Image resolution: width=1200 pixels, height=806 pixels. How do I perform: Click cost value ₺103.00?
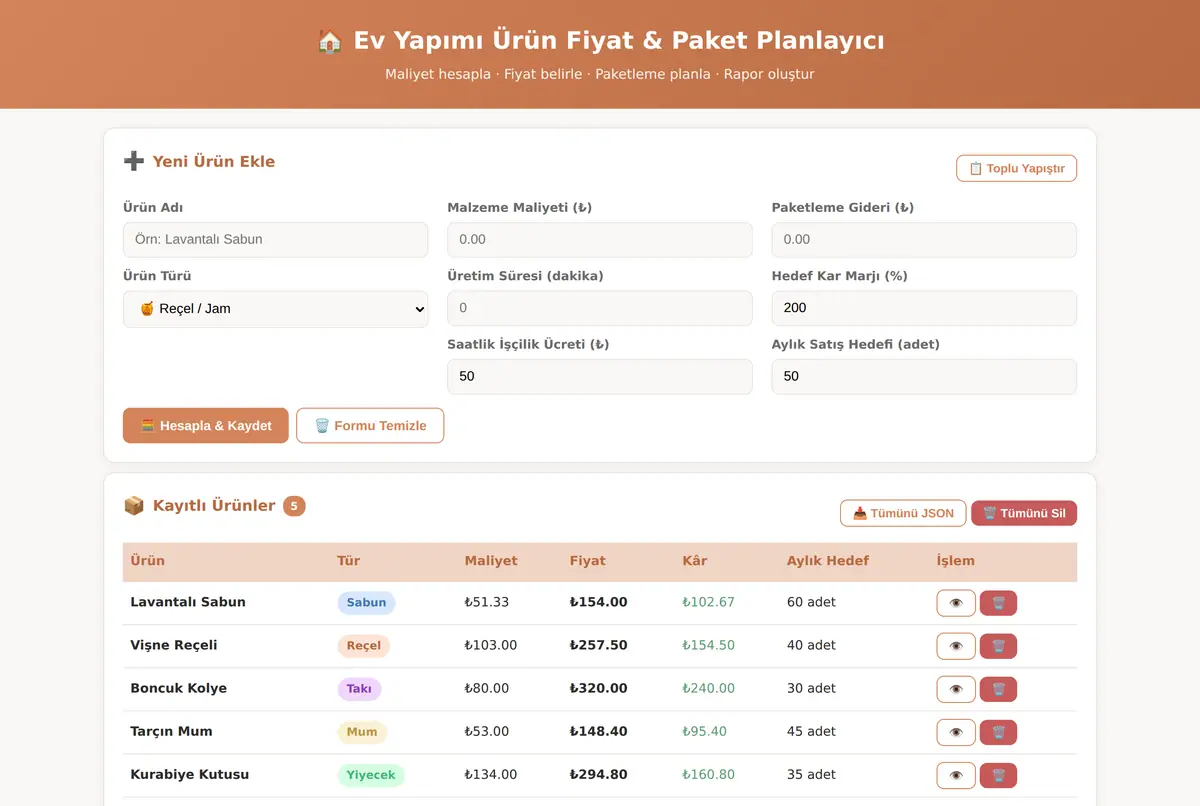[491, 645]
